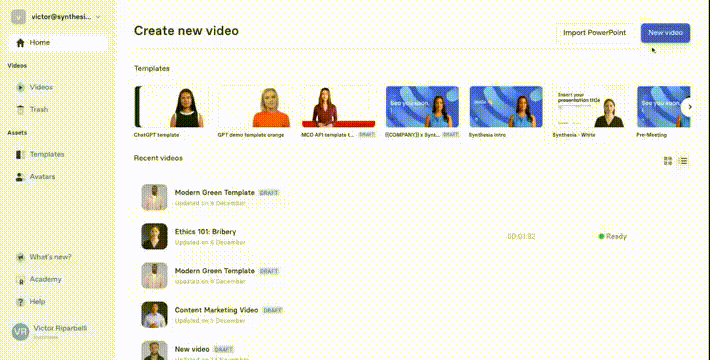Click the Templates section heading
710x360 pixels.
(152, 68)
